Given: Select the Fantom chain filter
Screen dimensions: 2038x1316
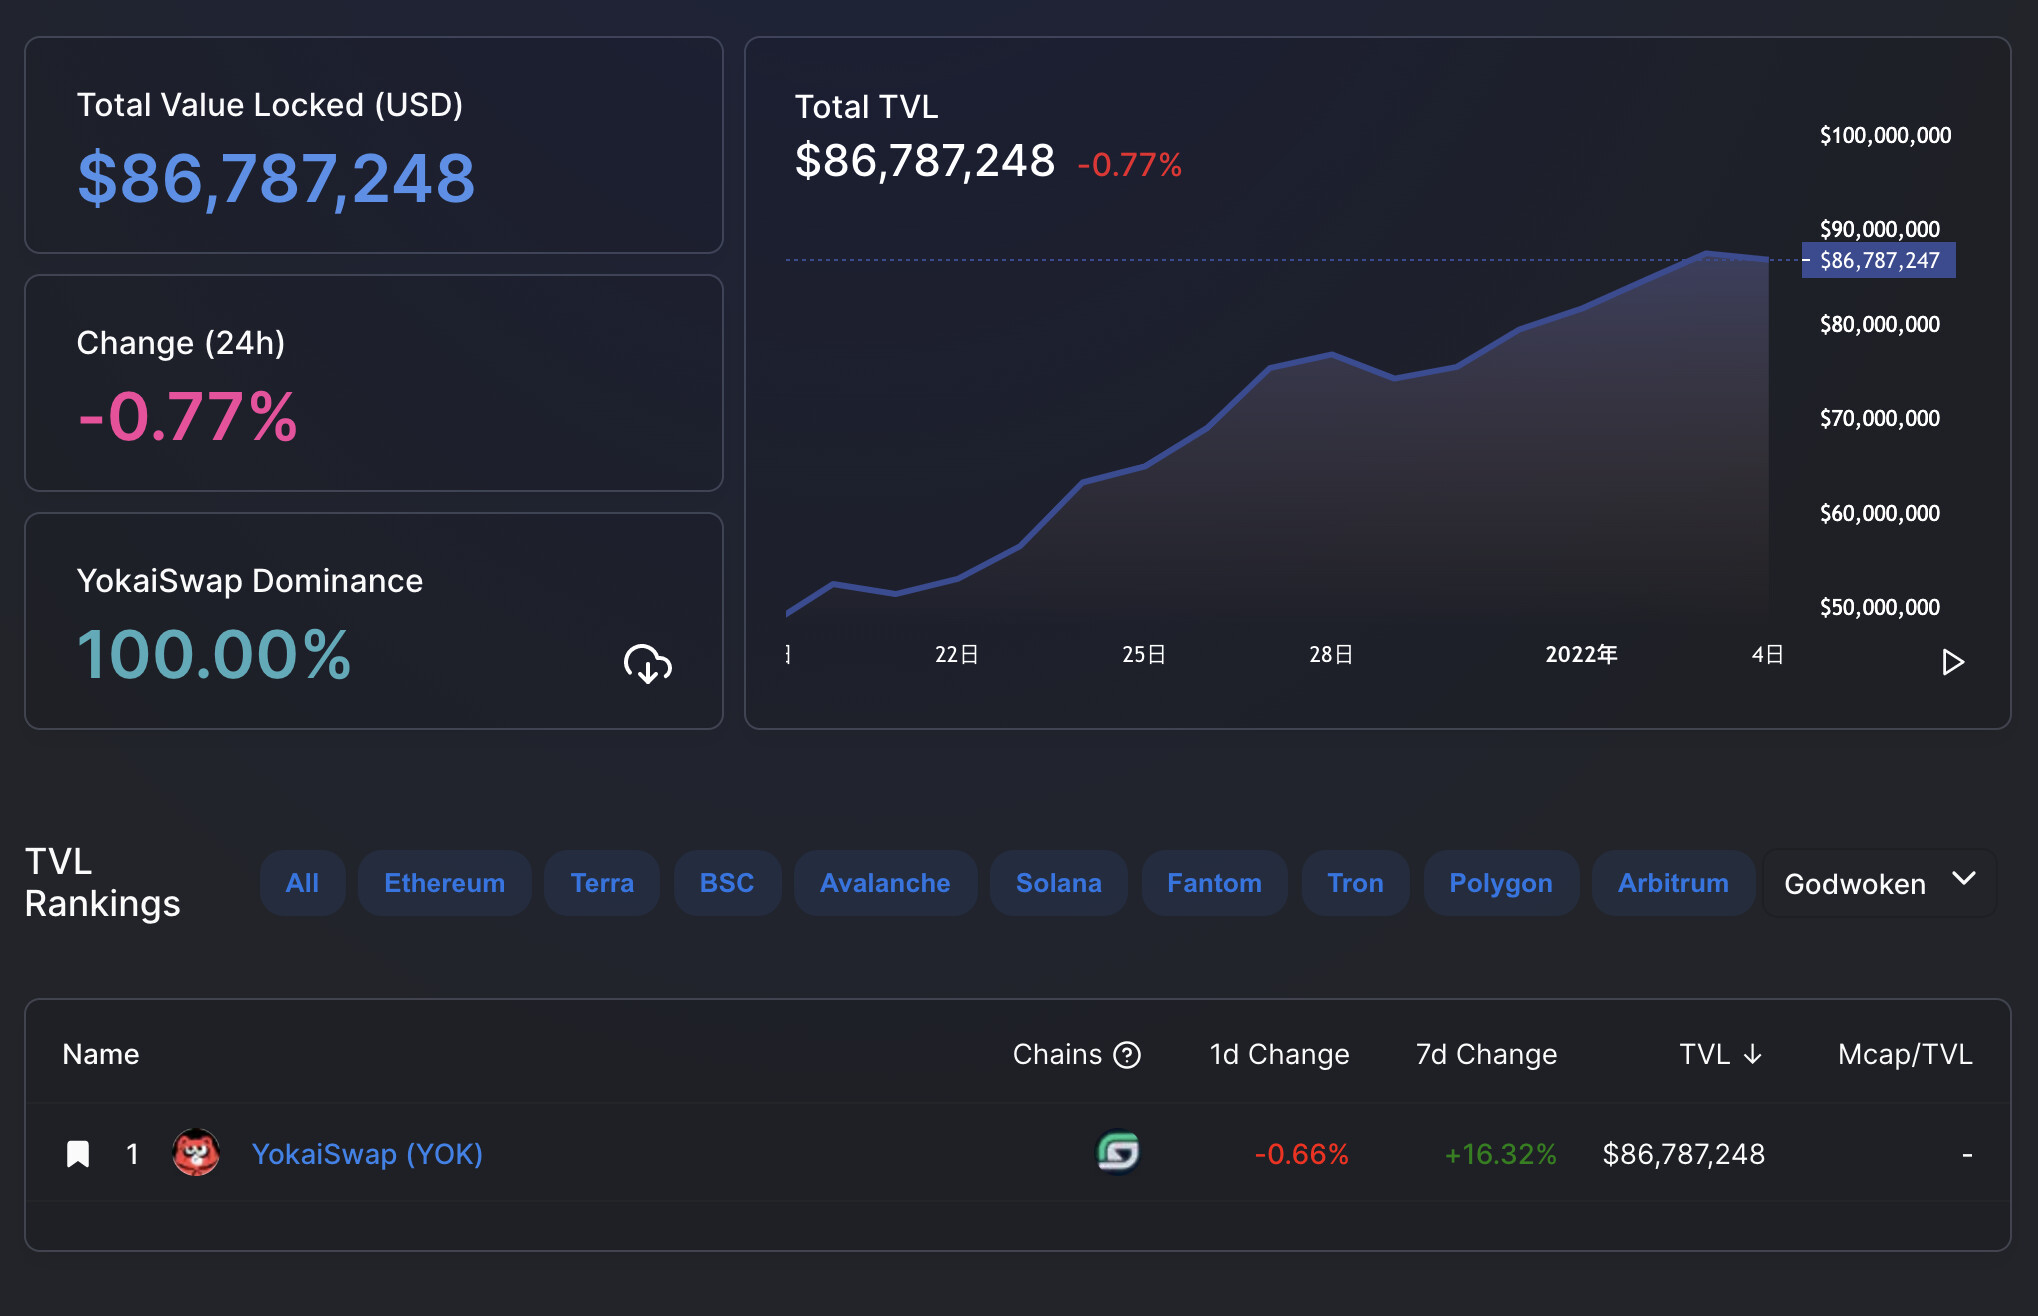Looking at the screenshot, I should click(1214, 883).
